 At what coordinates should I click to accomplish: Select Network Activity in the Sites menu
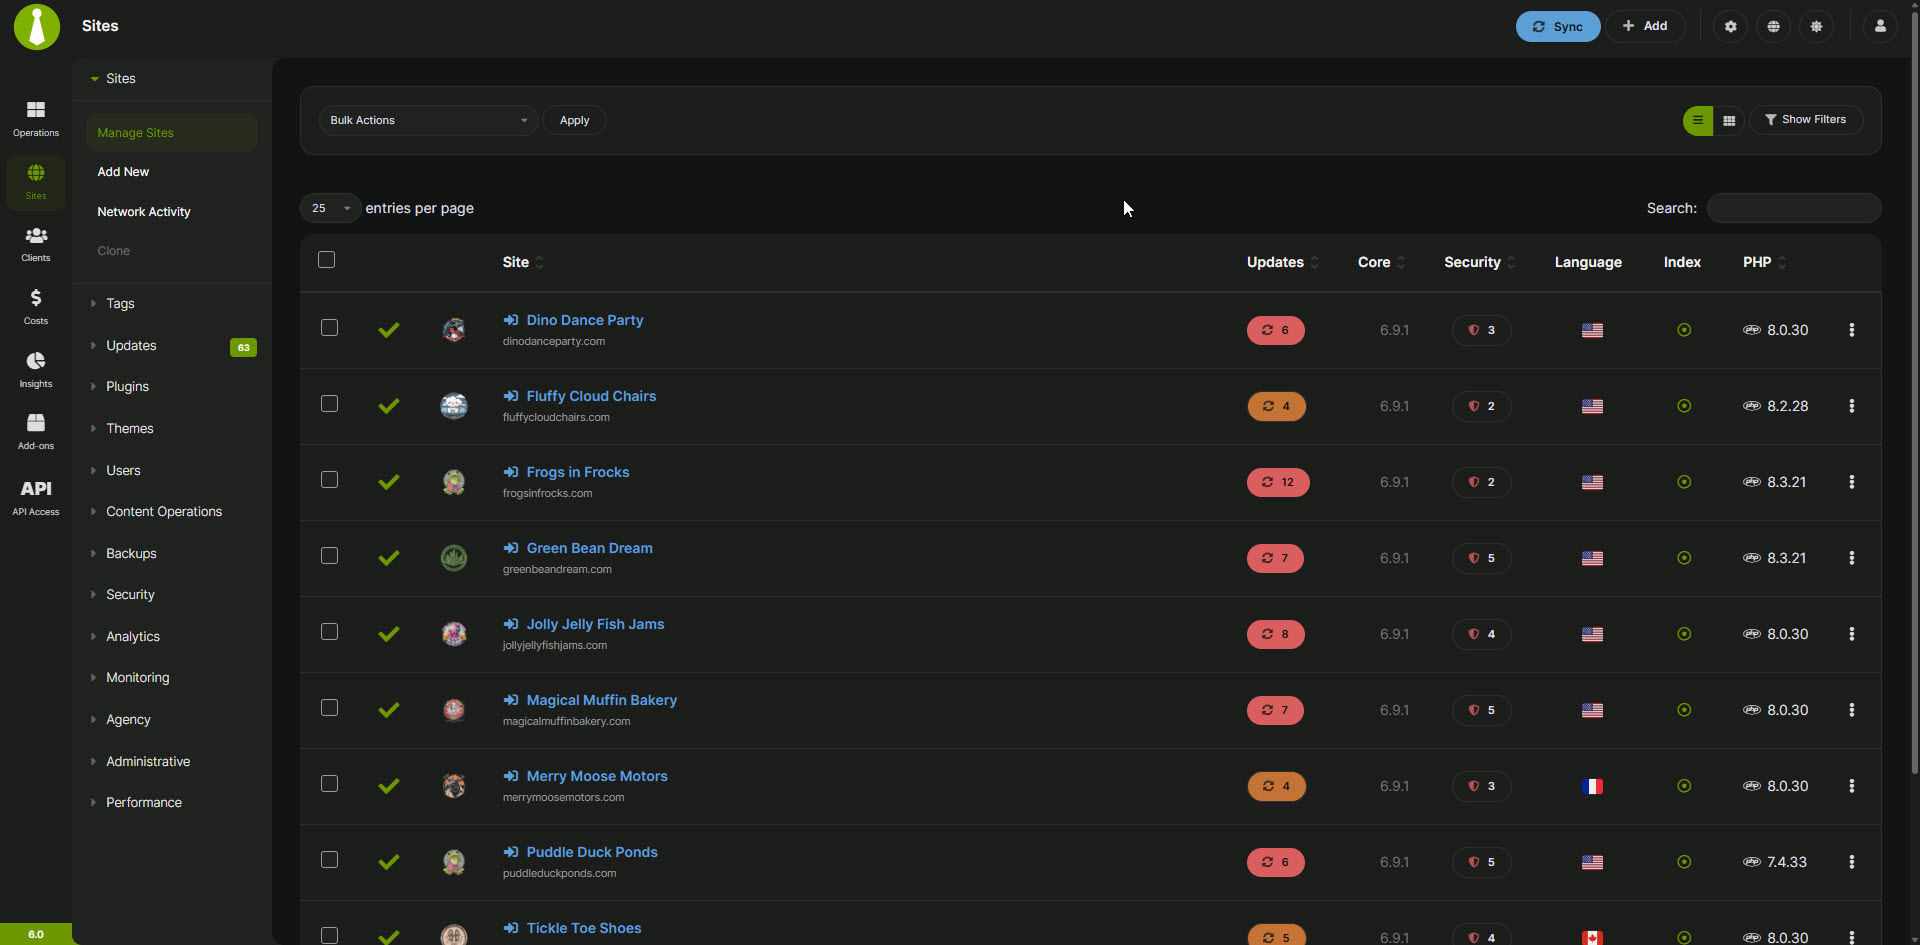tap(143, 211)
